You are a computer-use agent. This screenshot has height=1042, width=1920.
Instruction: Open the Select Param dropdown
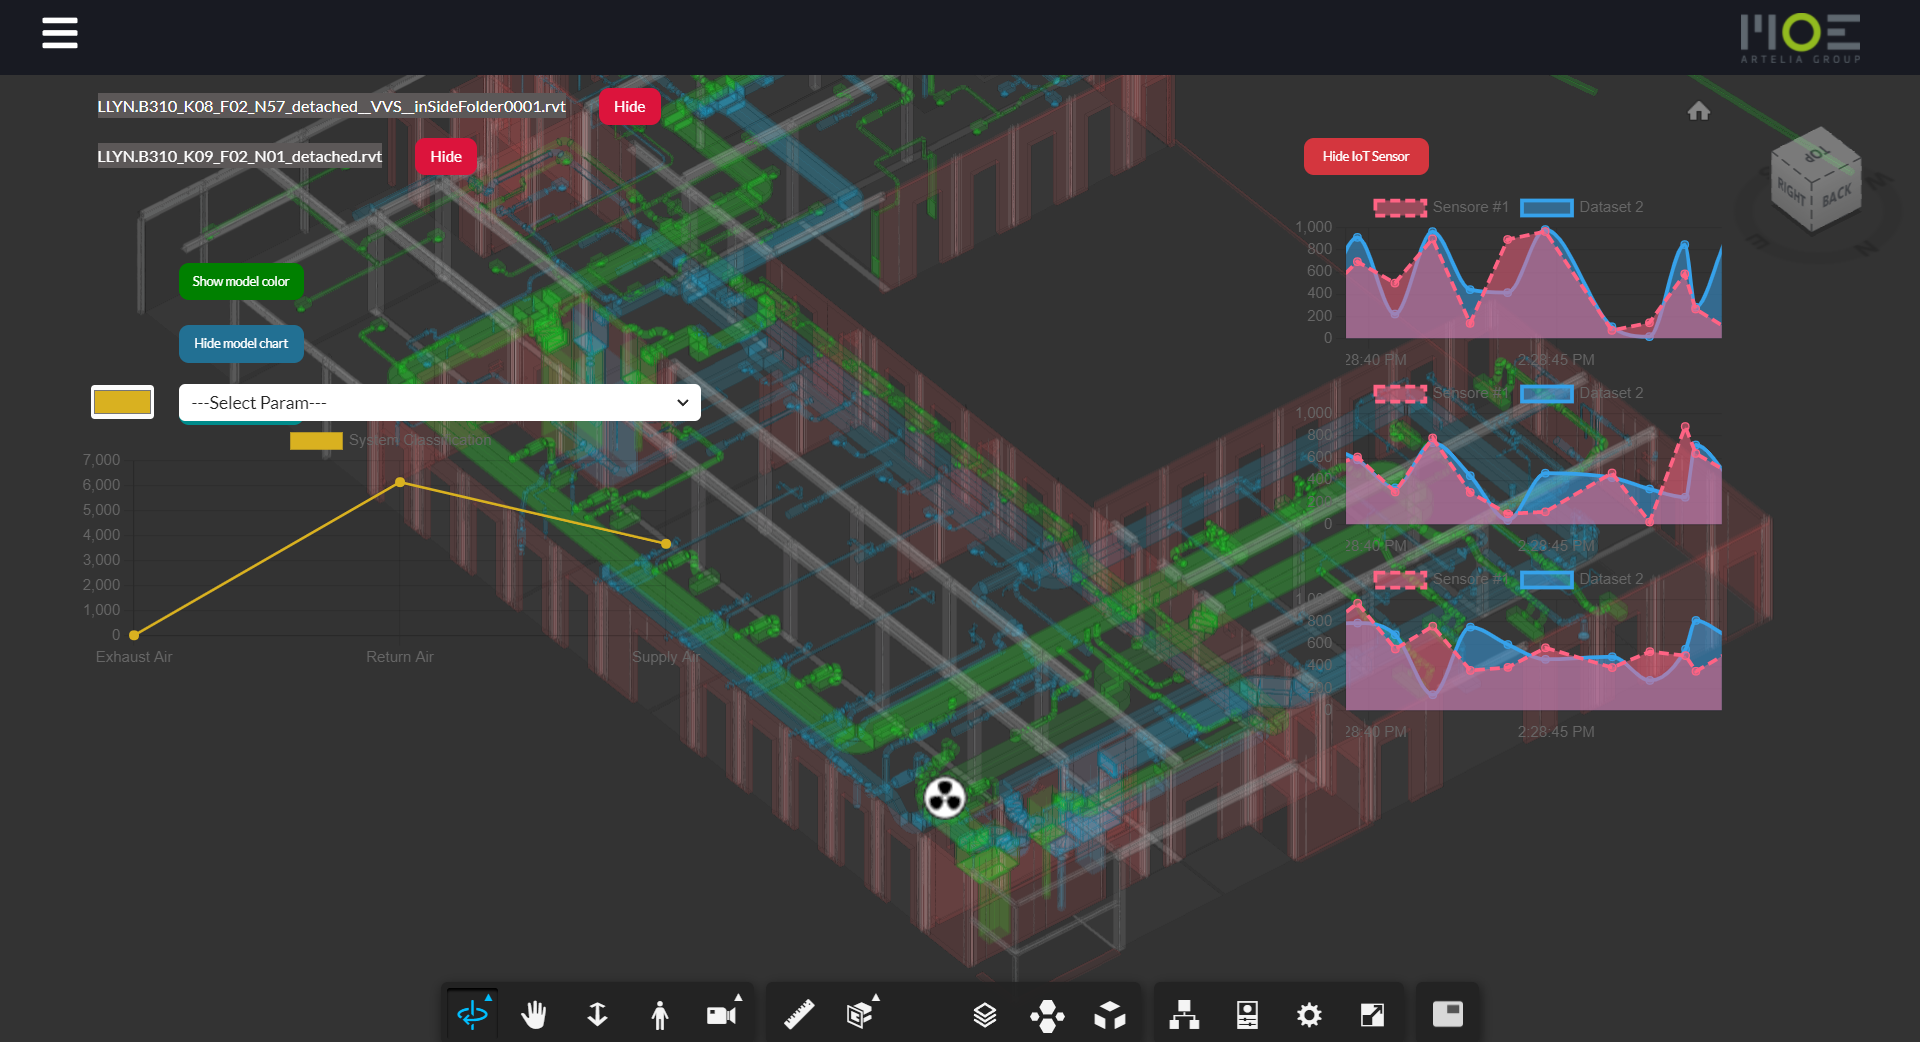440,403
